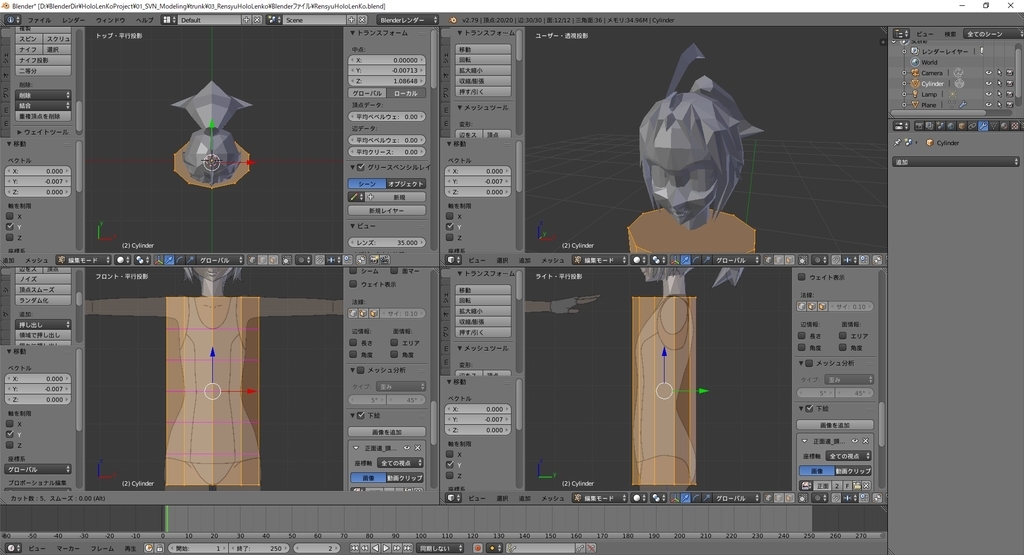Viewport: 1024px width, 555px height.
Task: Adjust the 平均クリース value slider
Action: 387,152
